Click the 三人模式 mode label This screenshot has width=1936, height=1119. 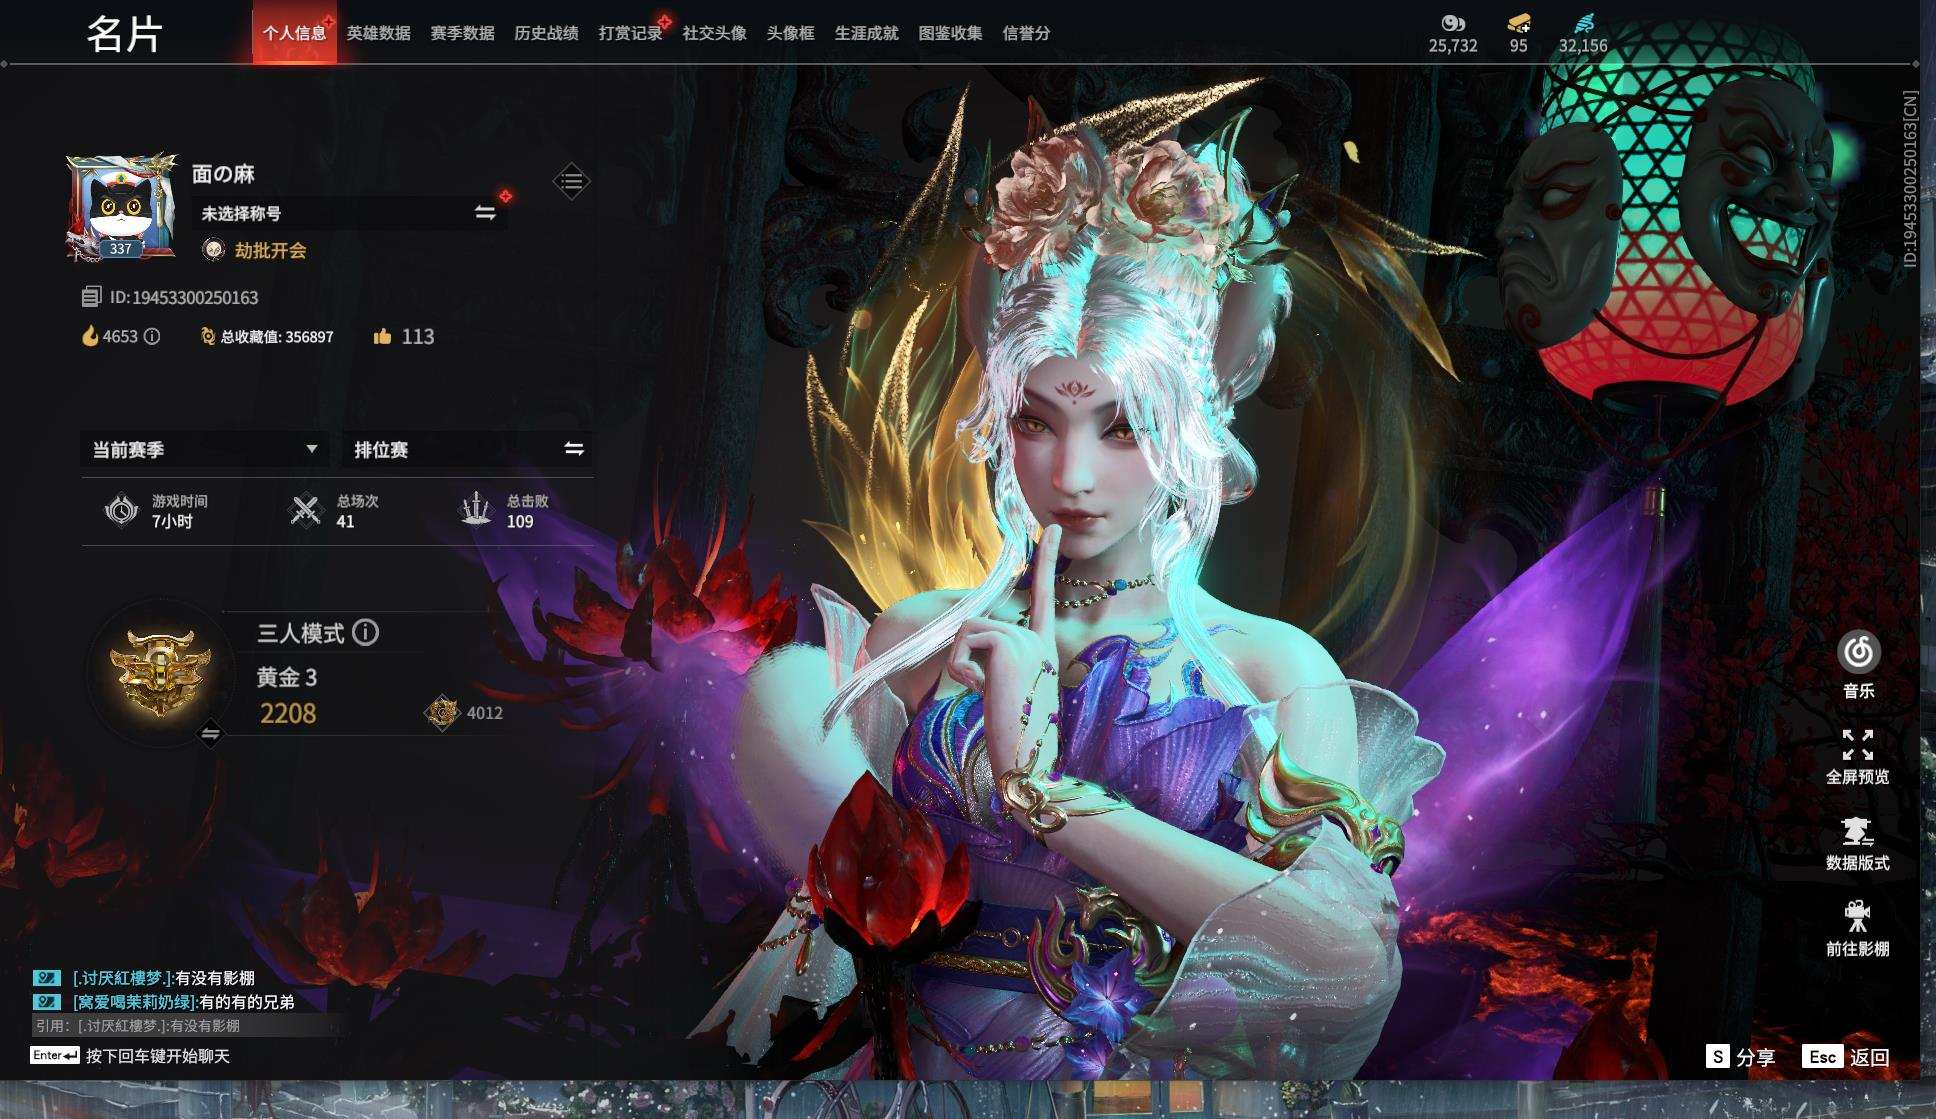click(301, 632)
